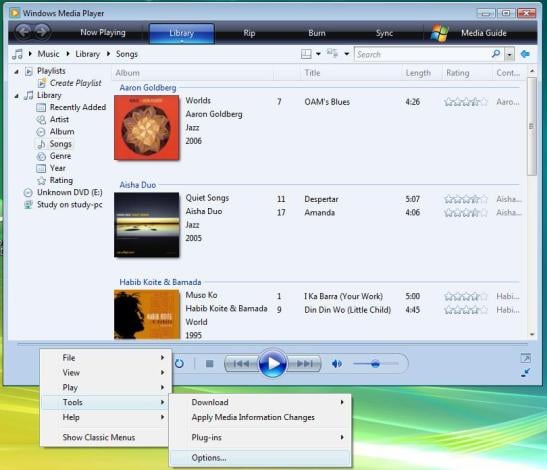The image size is (547, 470).
Task: Switch to Library tab
Action: point(181,33)
